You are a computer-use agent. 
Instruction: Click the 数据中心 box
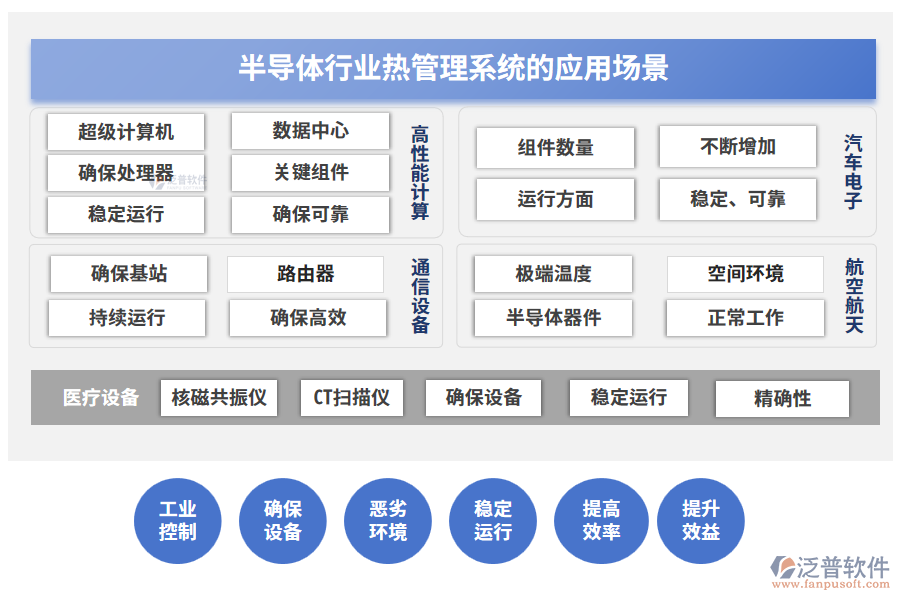point(310,131)
